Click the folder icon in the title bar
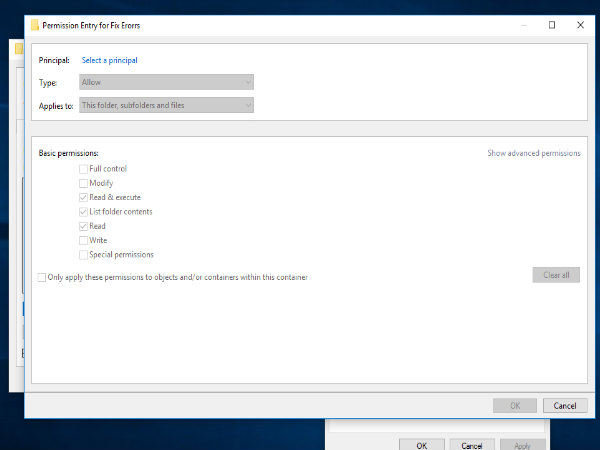600x450 pixels. (35, 25)
